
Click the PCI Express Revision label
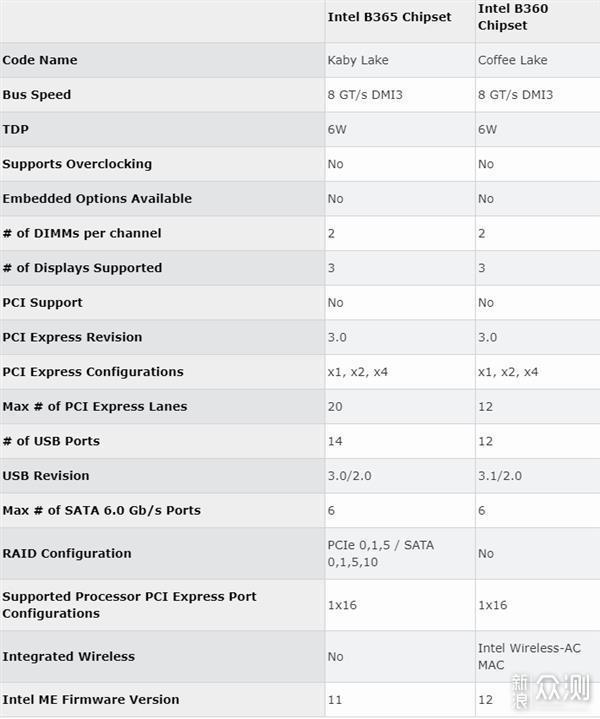(x=72, y=337)
